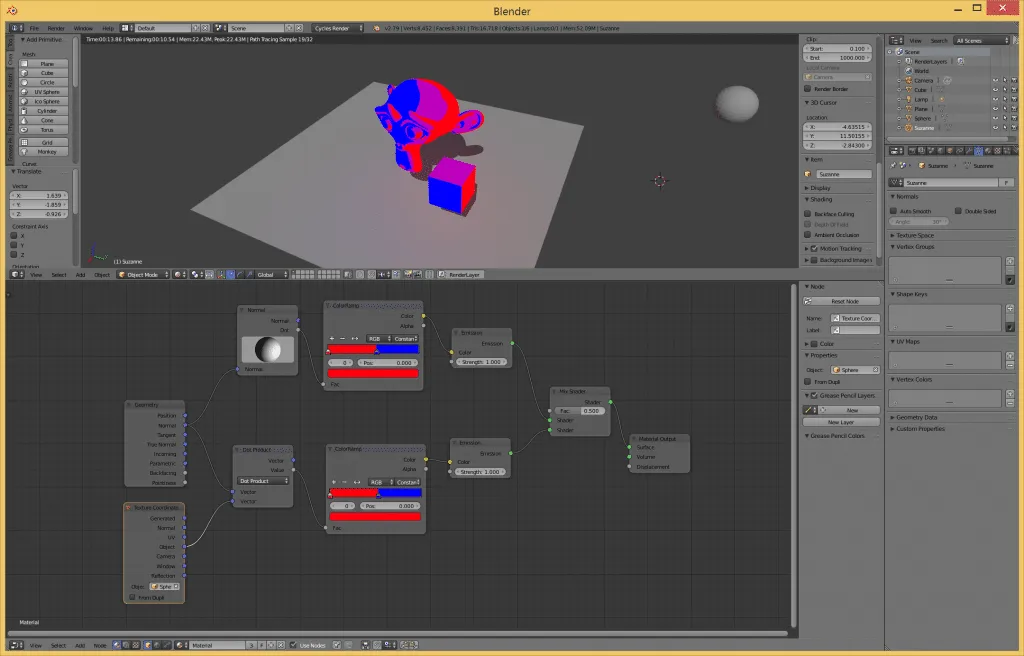The width and height of the screenshot is (1024, 656).
Task: Click the Lamp icon in outliner
Action: point(909,99)
